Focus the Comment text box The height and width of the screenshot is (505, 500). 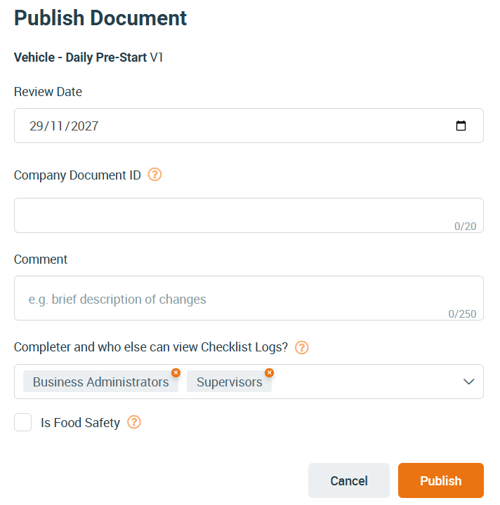click(x=249, y=298)
